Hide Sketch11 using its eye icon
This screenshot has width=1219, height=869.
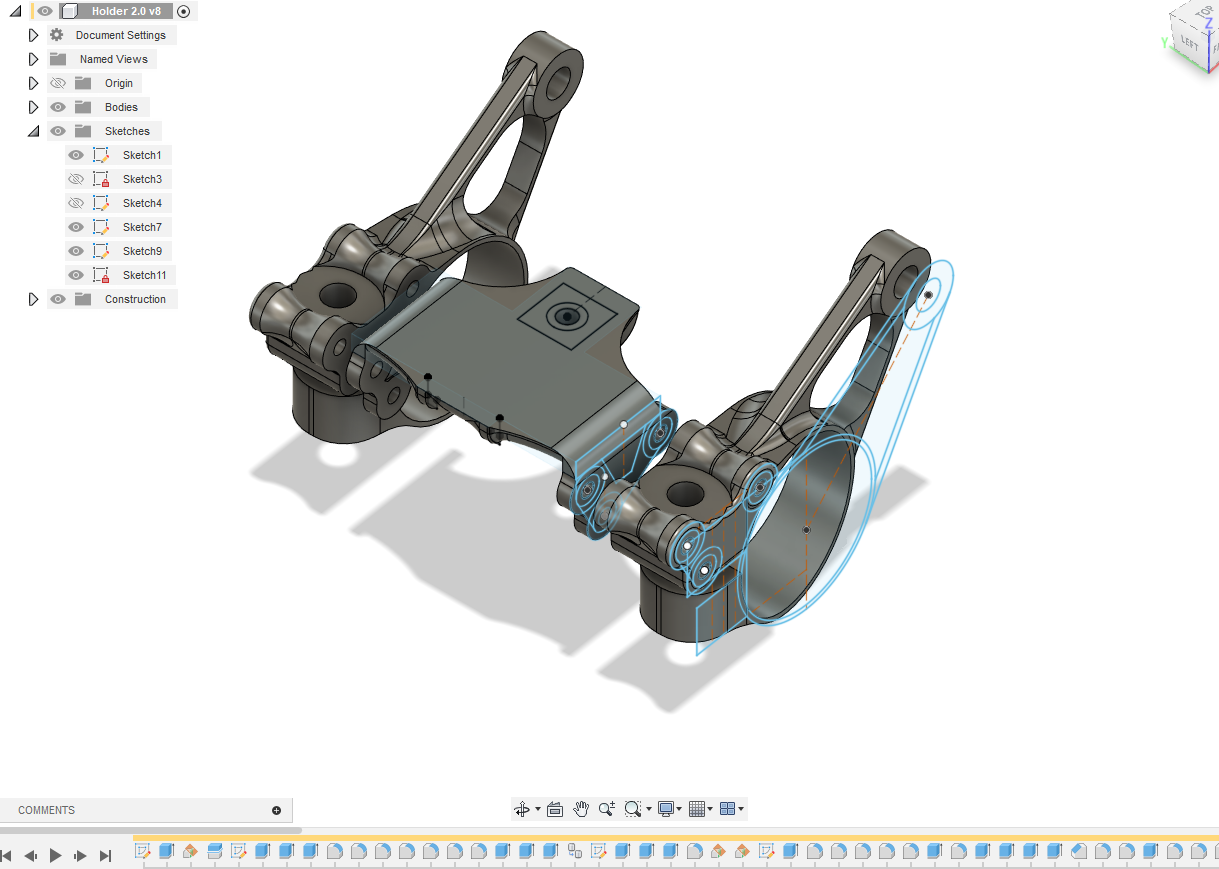(75, 275)
